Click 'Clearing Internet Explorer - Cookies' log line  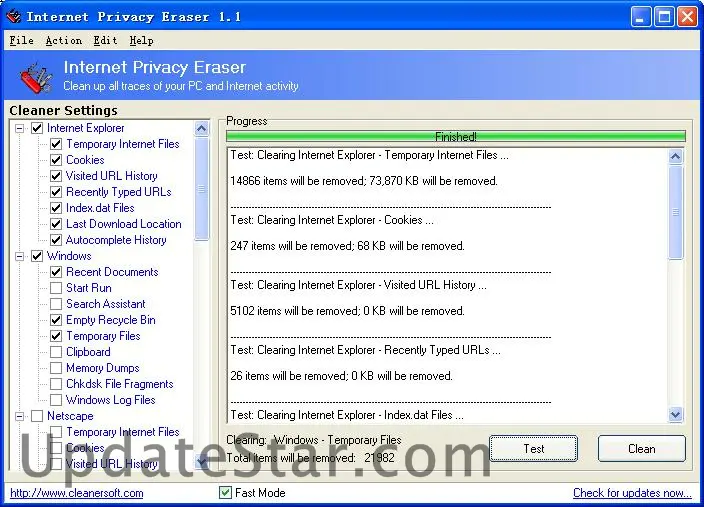(332, 220)
